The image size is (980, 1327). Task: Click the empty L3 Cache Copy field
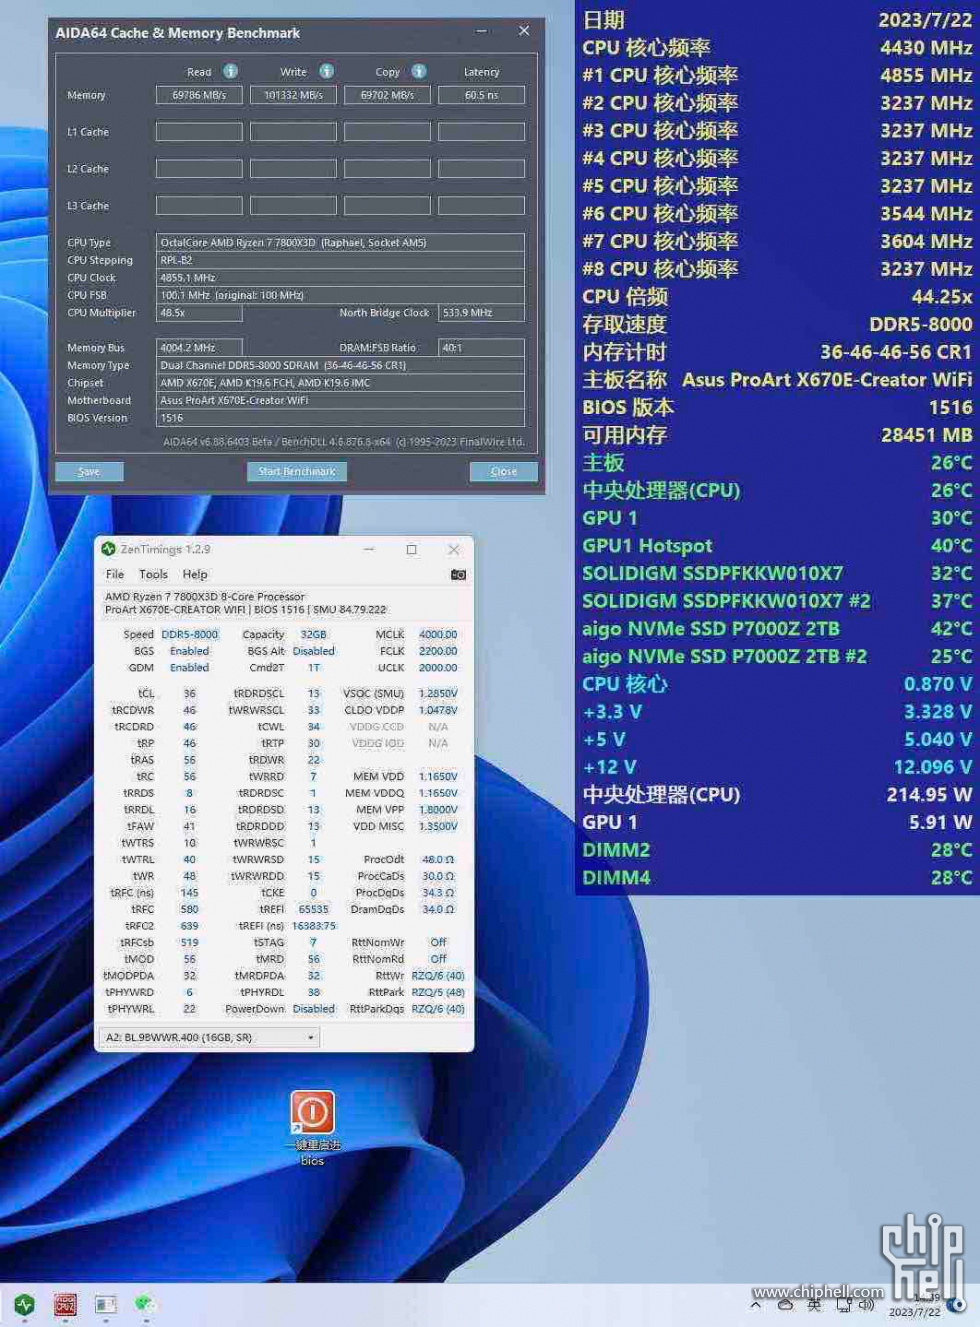[387, 206]
